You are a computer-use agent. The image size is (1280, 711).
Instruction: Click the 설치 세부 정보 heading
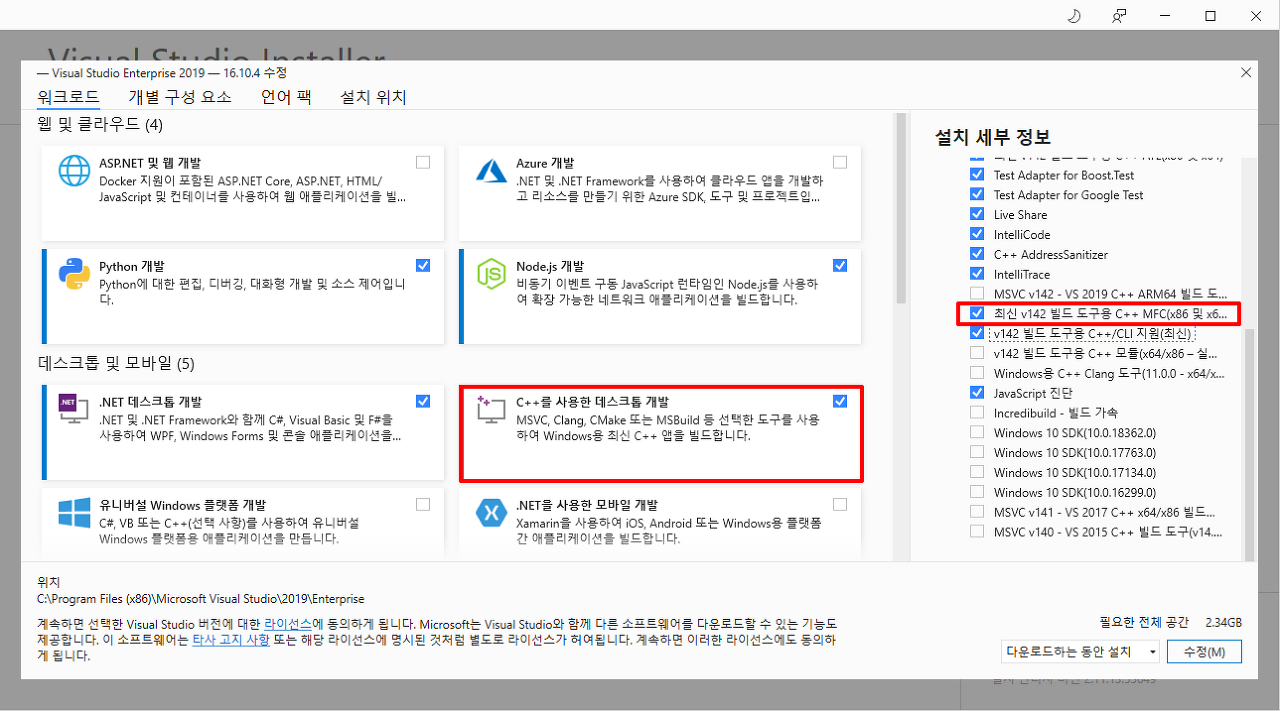point(992,137)
